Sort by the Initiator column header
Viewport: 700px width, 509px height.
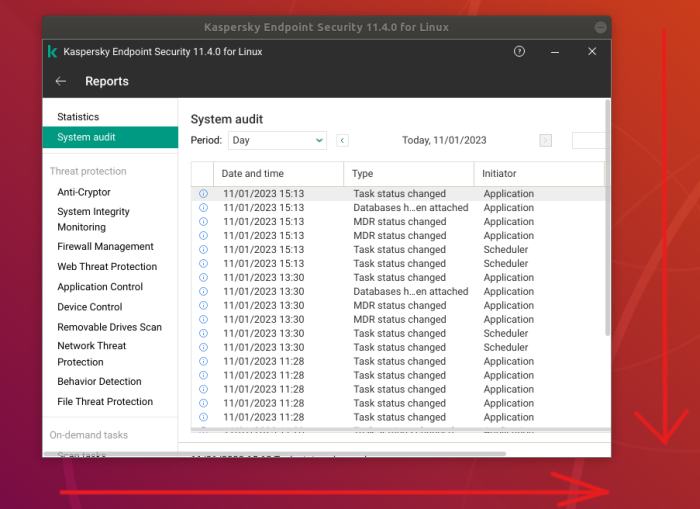point(539,174)
